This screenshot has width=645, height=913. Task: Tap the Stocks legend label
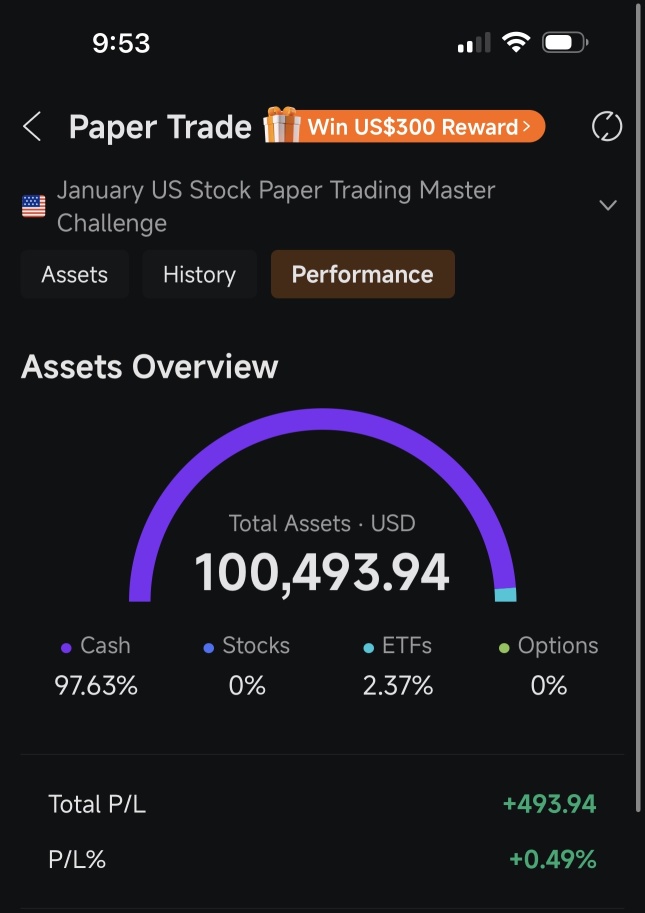pos(256,645)
